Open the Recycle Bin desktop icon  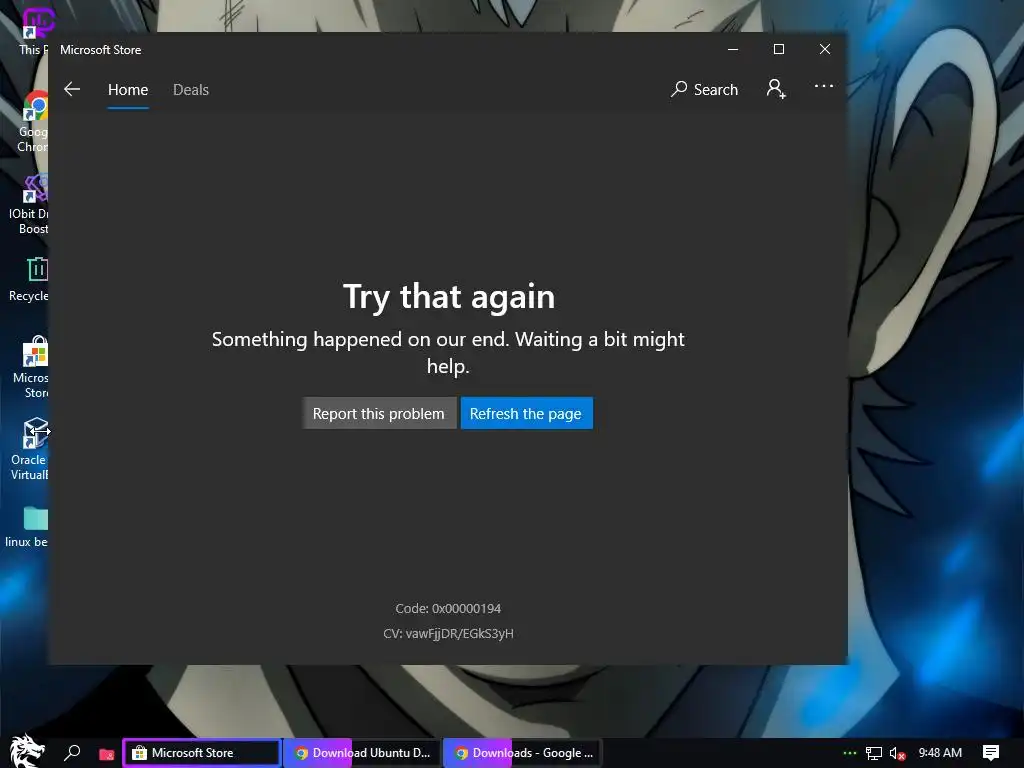coord(29,280)
